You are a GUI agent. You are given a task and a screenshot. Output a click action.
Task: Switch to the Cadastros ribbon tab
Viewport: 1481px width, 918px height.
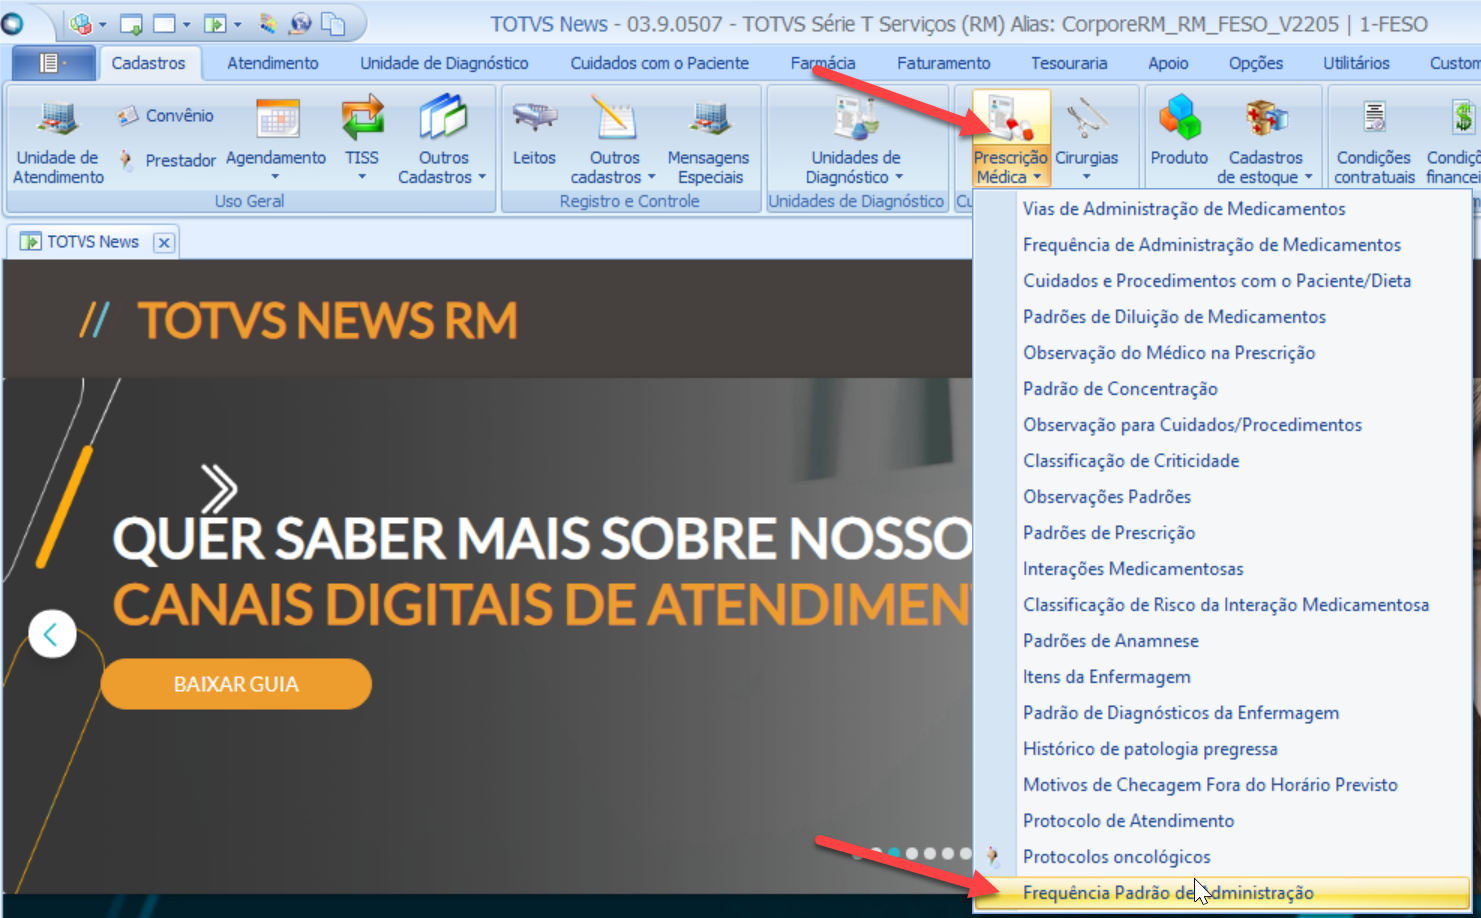tap(148, 63)
